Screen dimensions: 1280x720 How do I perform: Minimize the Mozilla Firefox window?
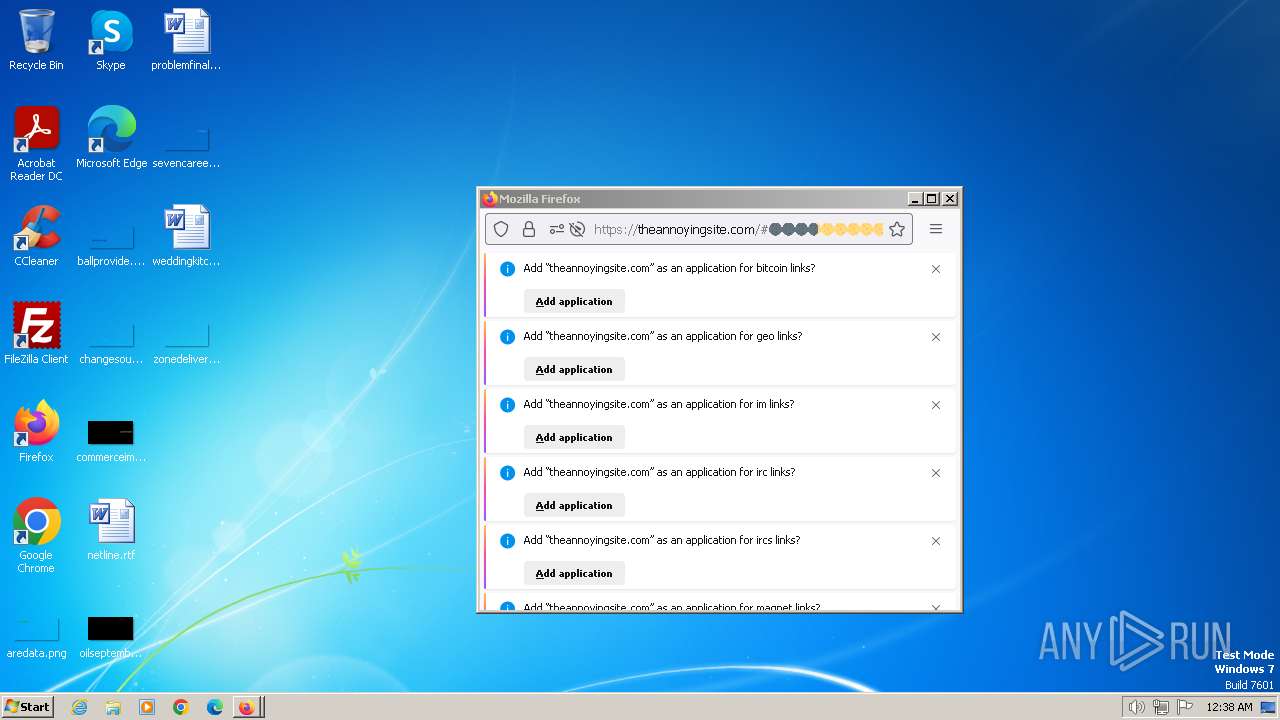[x=915, y=199]
